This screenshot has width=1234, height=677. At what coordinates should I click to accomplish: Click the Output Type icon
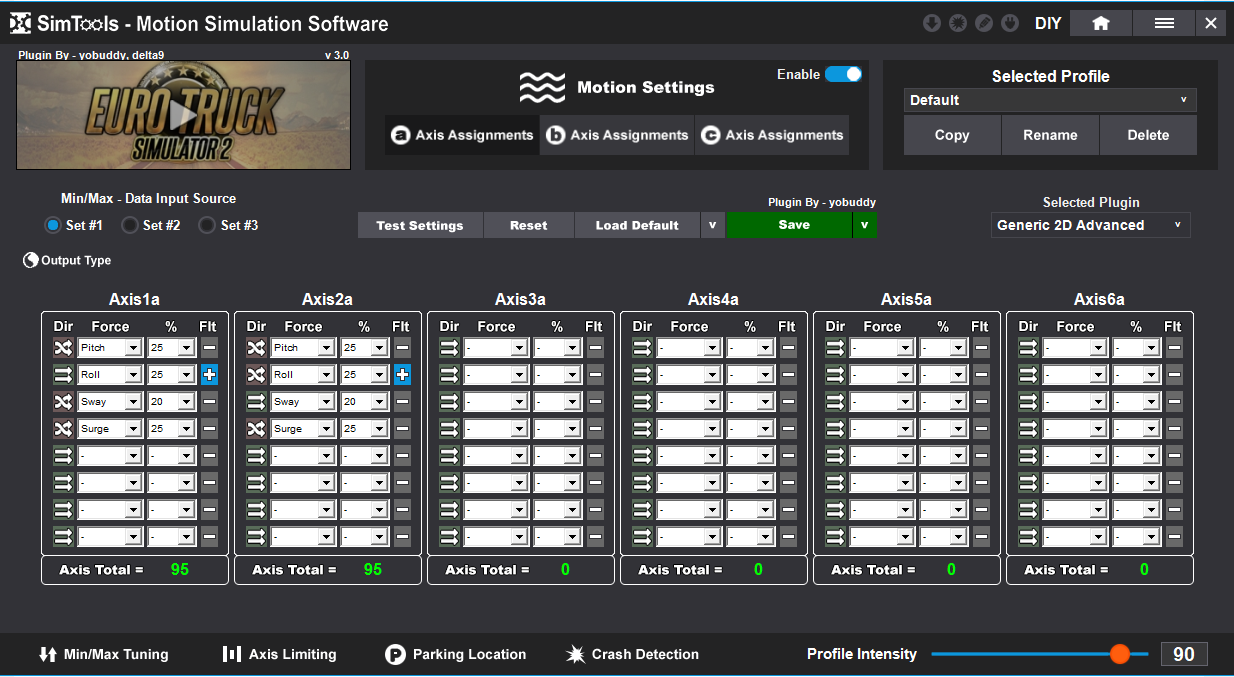point(31,260)
